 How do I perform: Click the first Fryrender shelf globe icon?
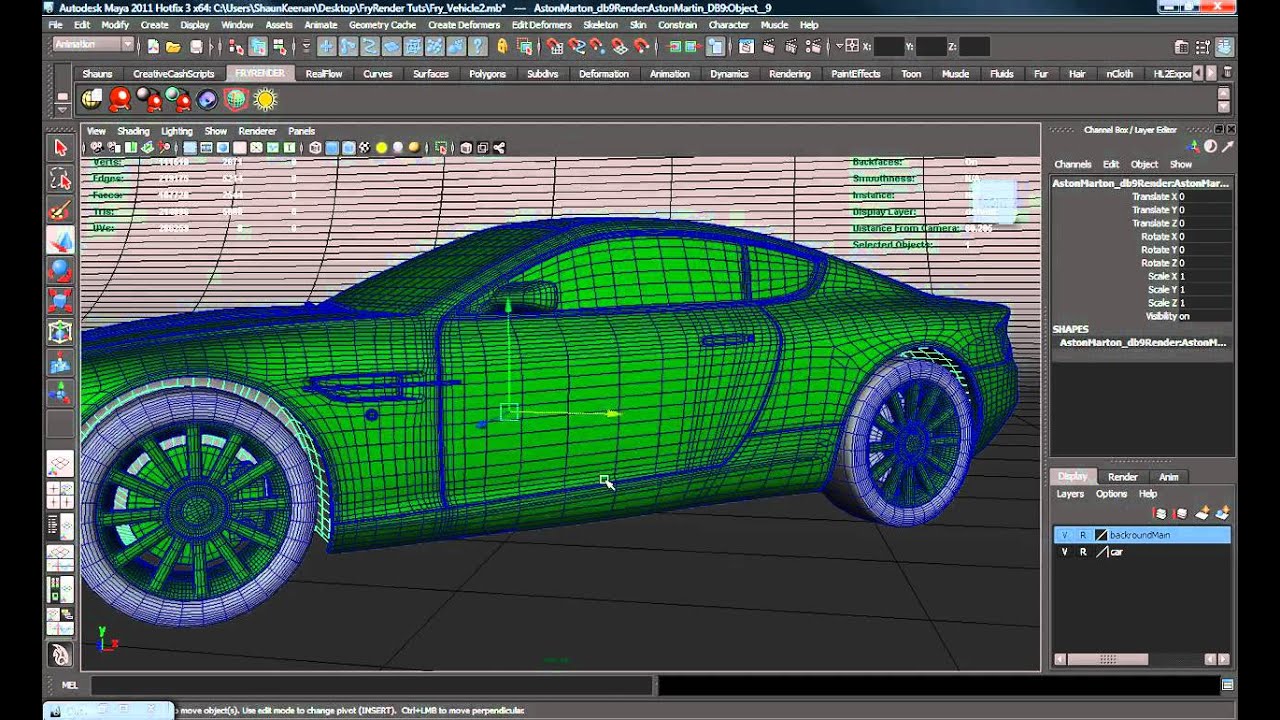(92, 99)
